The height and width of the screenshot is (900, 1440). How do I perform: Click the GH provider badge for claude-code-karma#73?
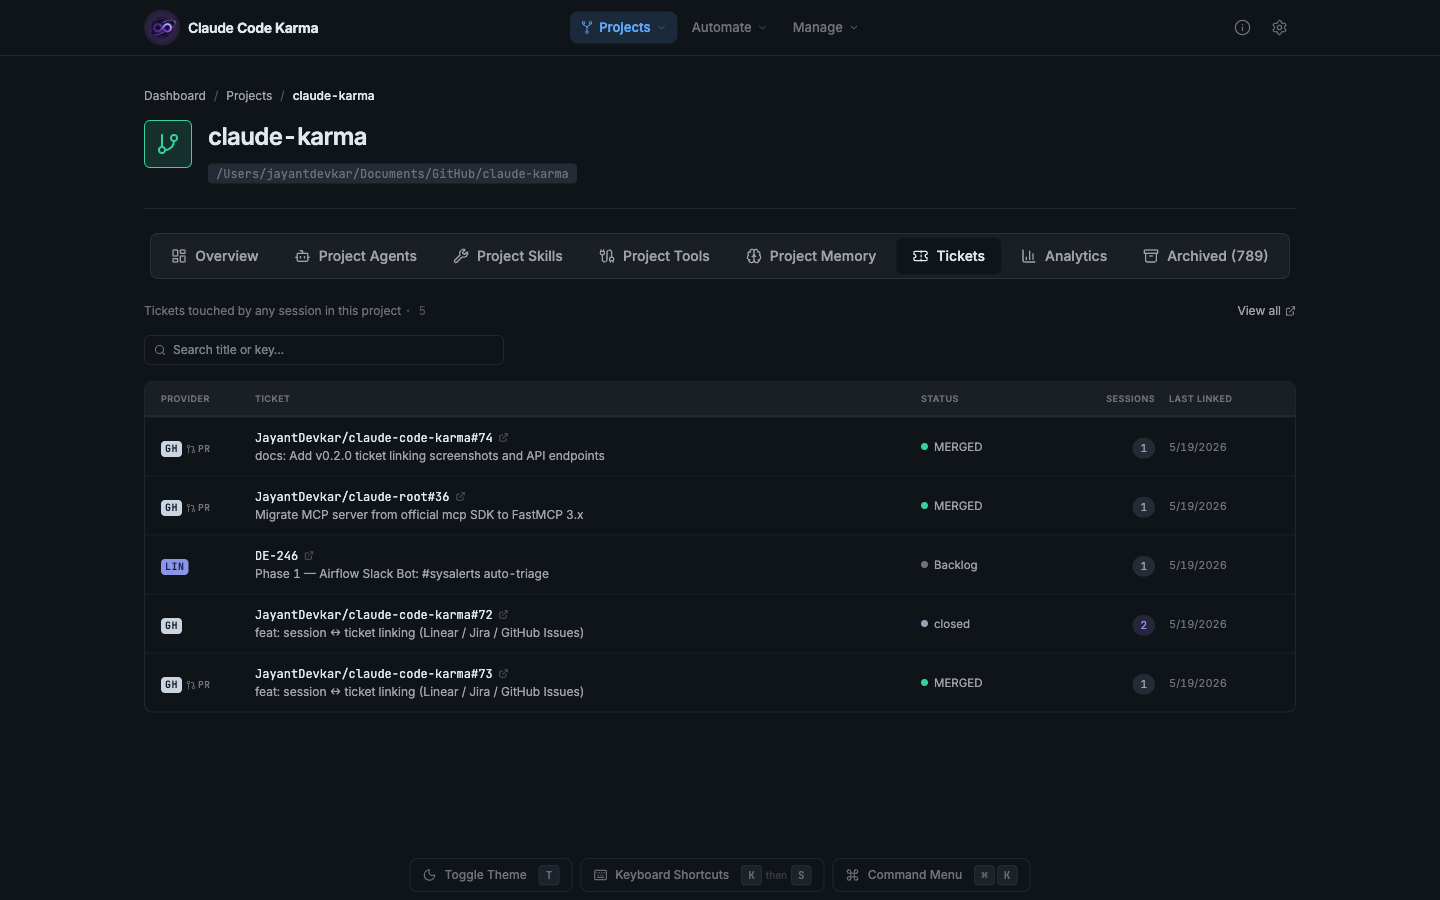(x=171, y=685)
